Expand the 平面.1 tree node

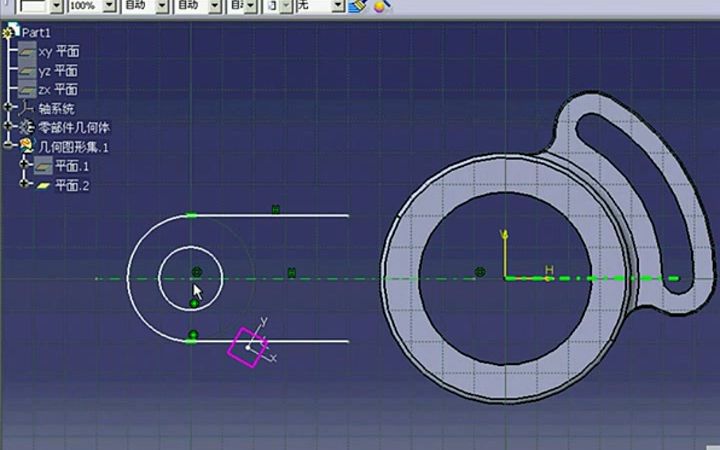pos(24,163)
